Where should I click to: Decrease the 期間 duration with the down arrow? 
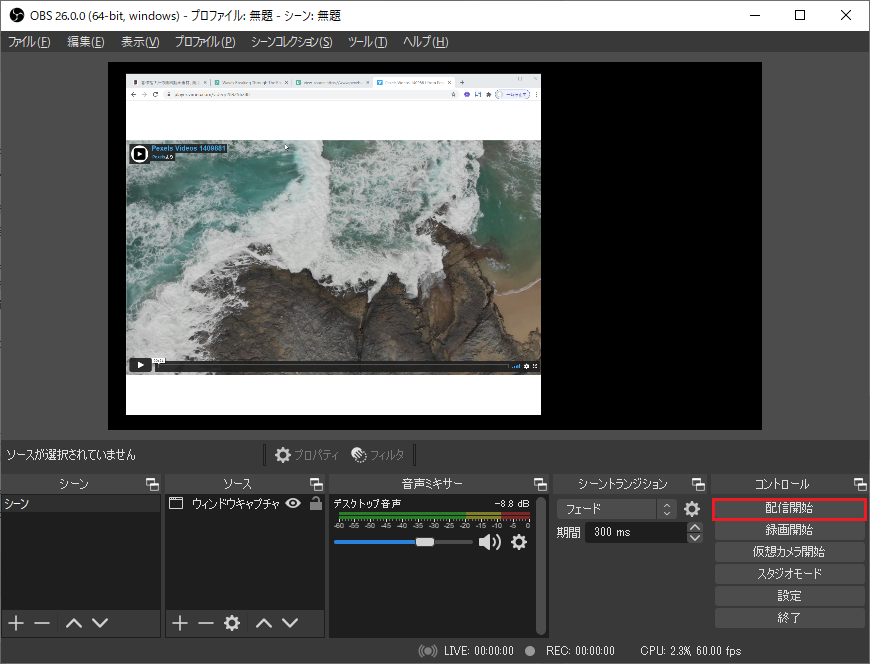click(695, 538)
